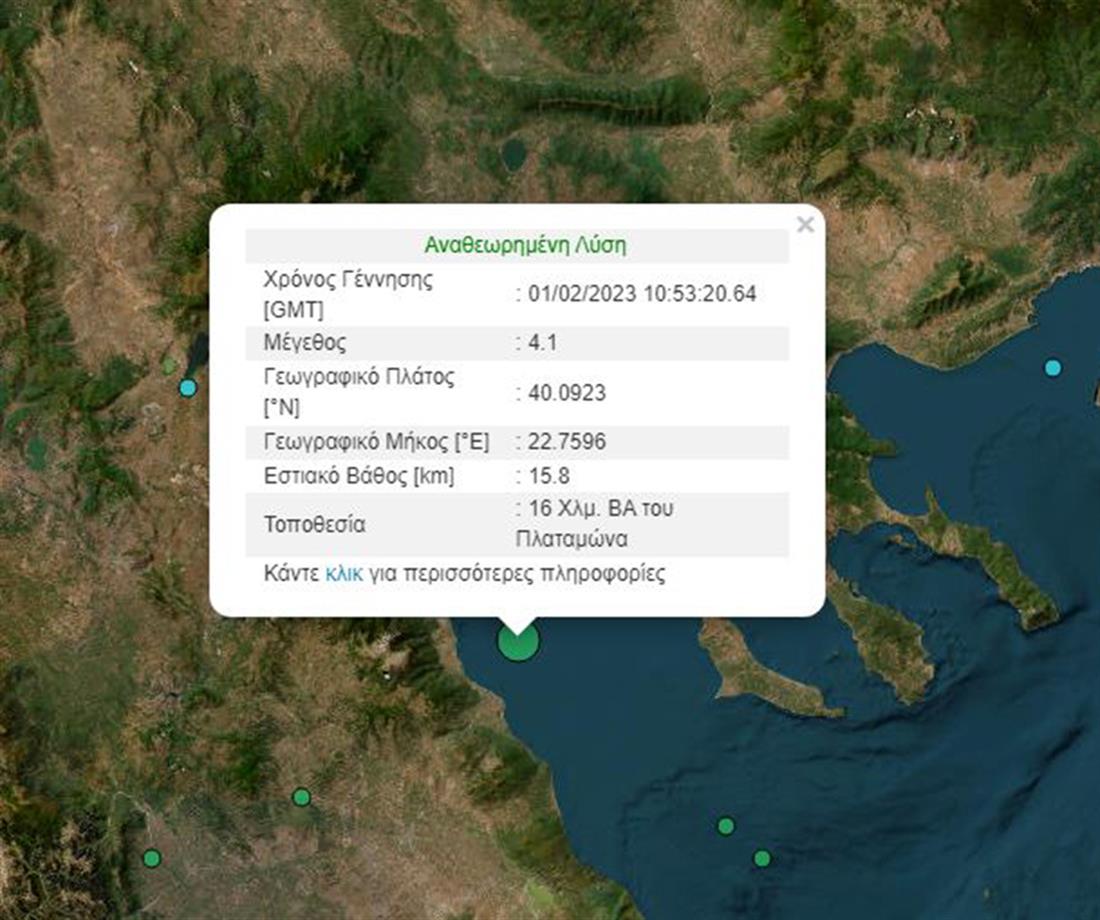Viewport: 1100px width, 920px height.
Task: Click the Χρόνος Γέννησης [GMT] label
Action: [347, 294]
